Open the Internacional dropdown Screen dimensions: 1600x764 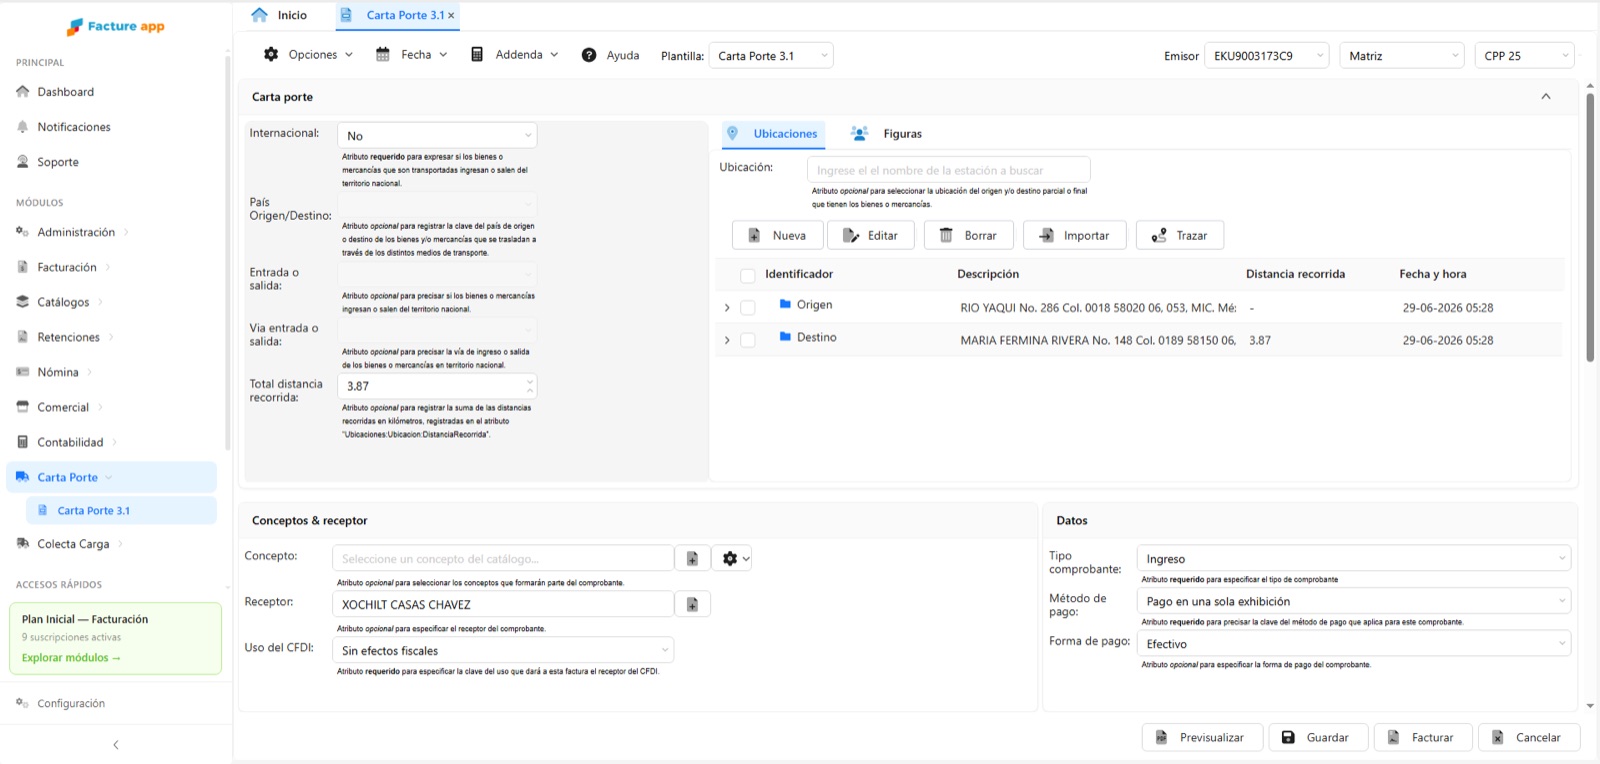(437, 136)
